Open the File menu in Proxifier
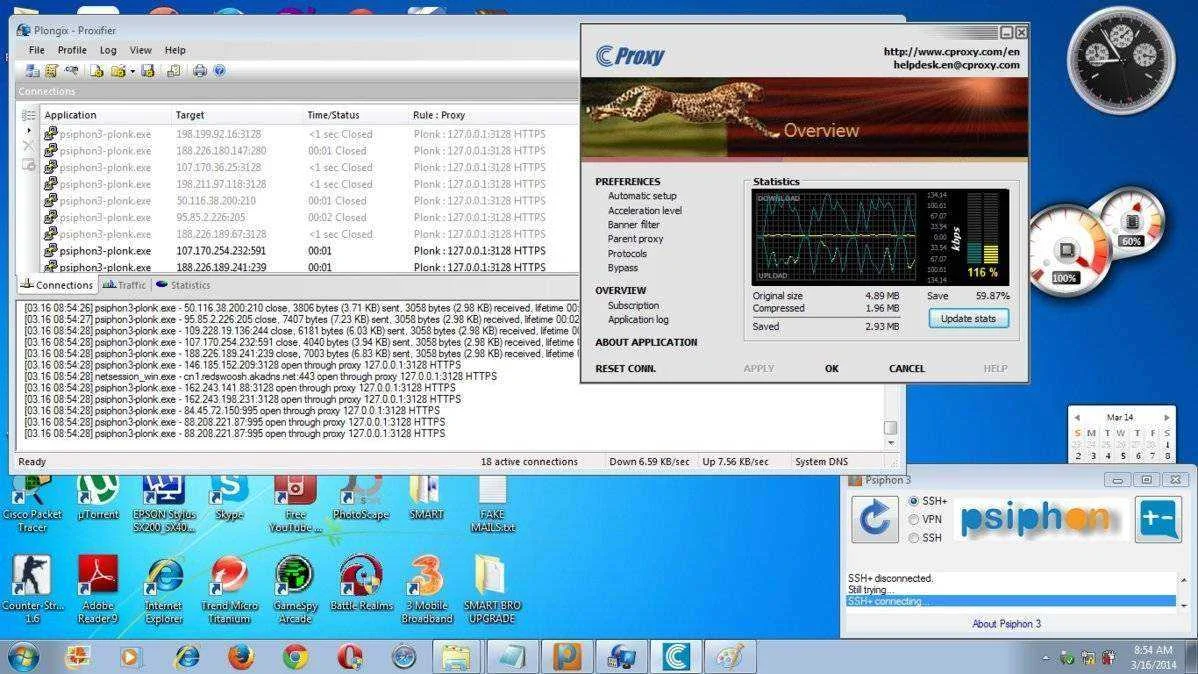The image size is (1198, 674). [37, 50]
